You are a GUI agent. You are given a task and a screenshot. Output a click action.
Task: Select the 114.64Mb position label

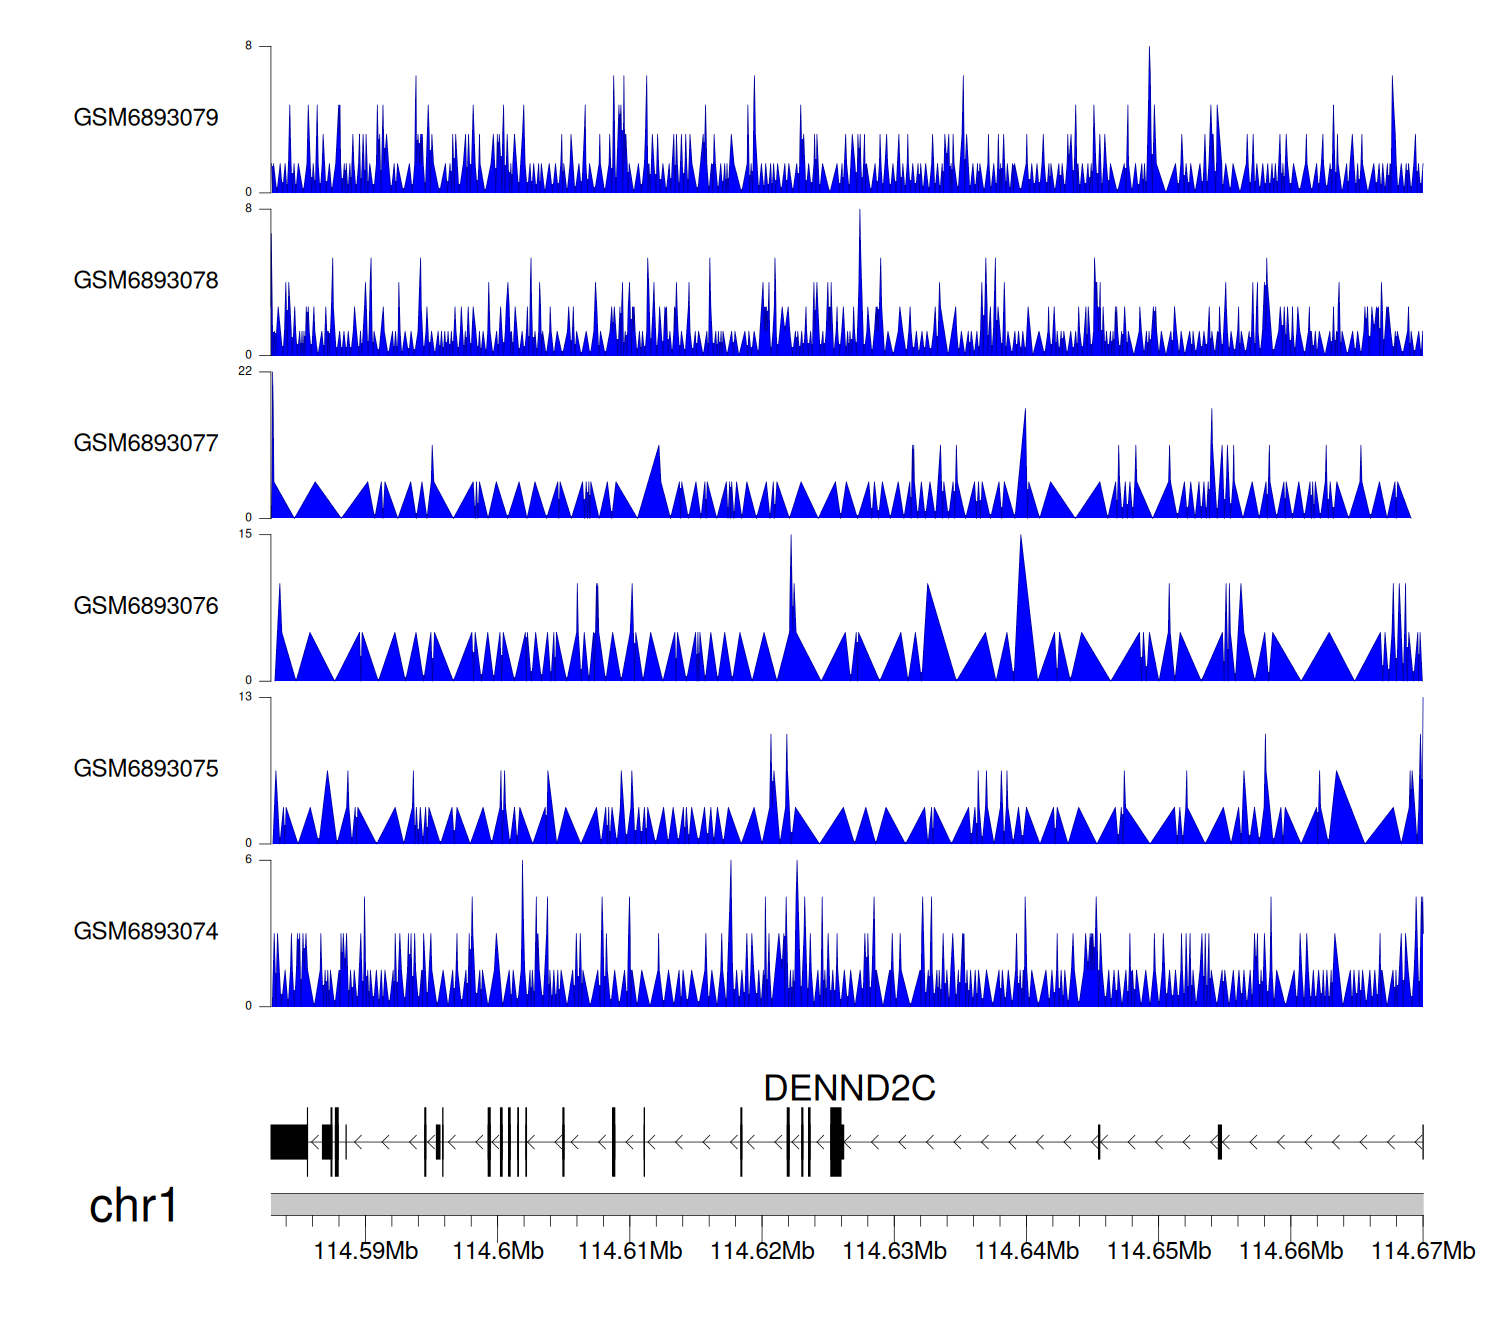point(1027,1251)
